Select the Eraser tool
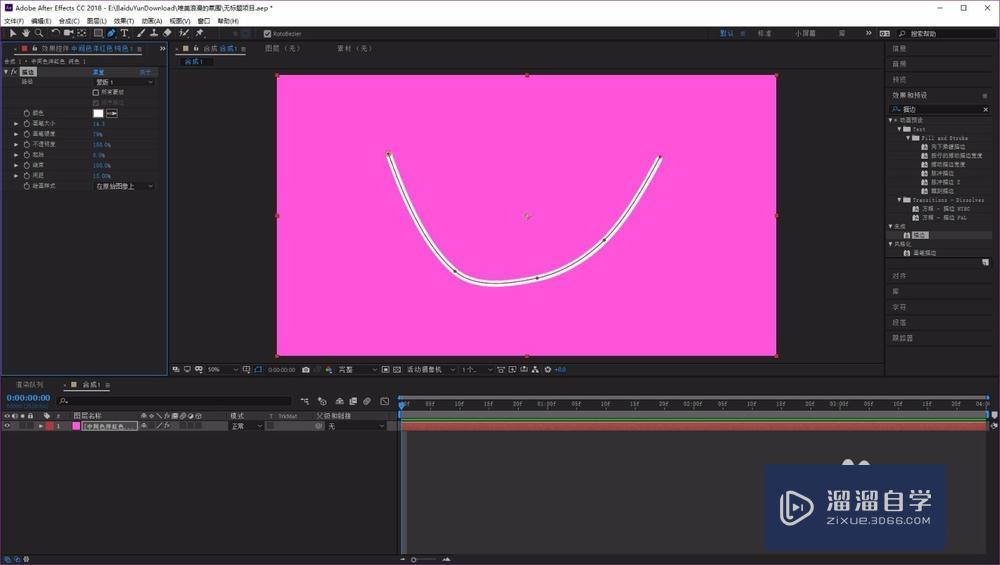Screen dimensions: 1000x565 [x=167, y=33]
